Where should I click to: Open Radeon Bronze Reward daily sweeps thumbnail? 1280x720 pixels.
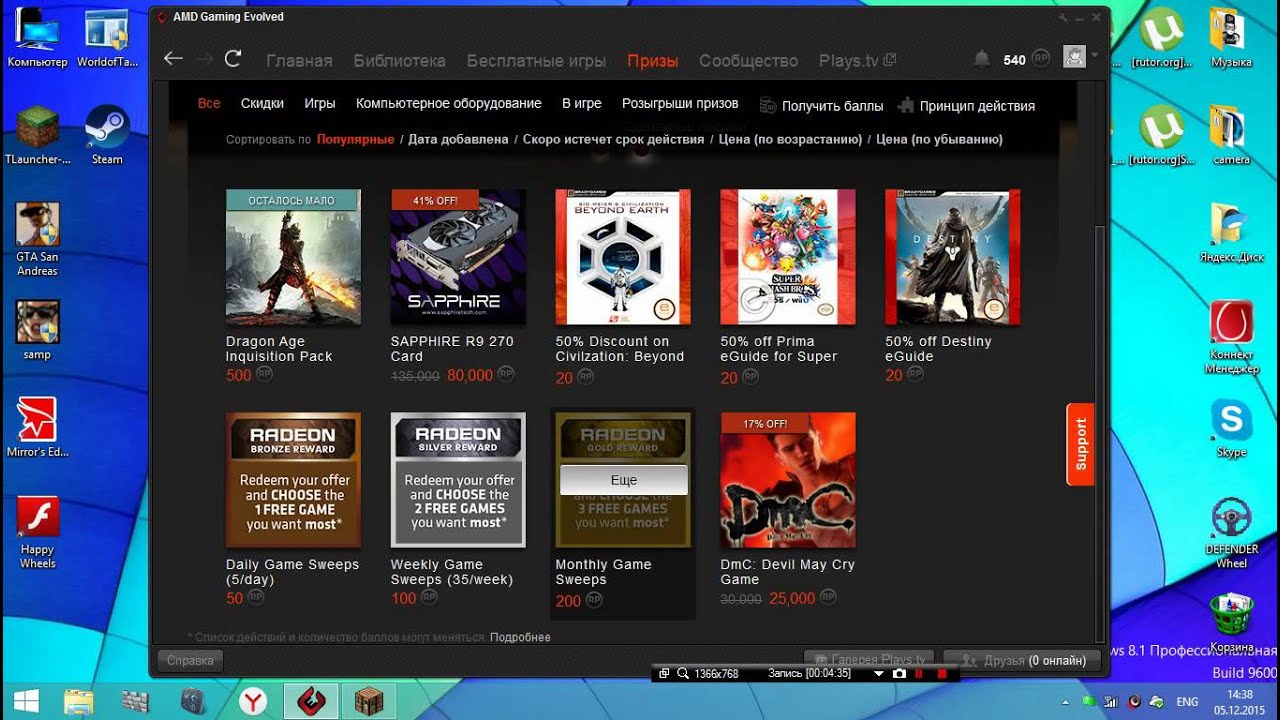(293, 480)
